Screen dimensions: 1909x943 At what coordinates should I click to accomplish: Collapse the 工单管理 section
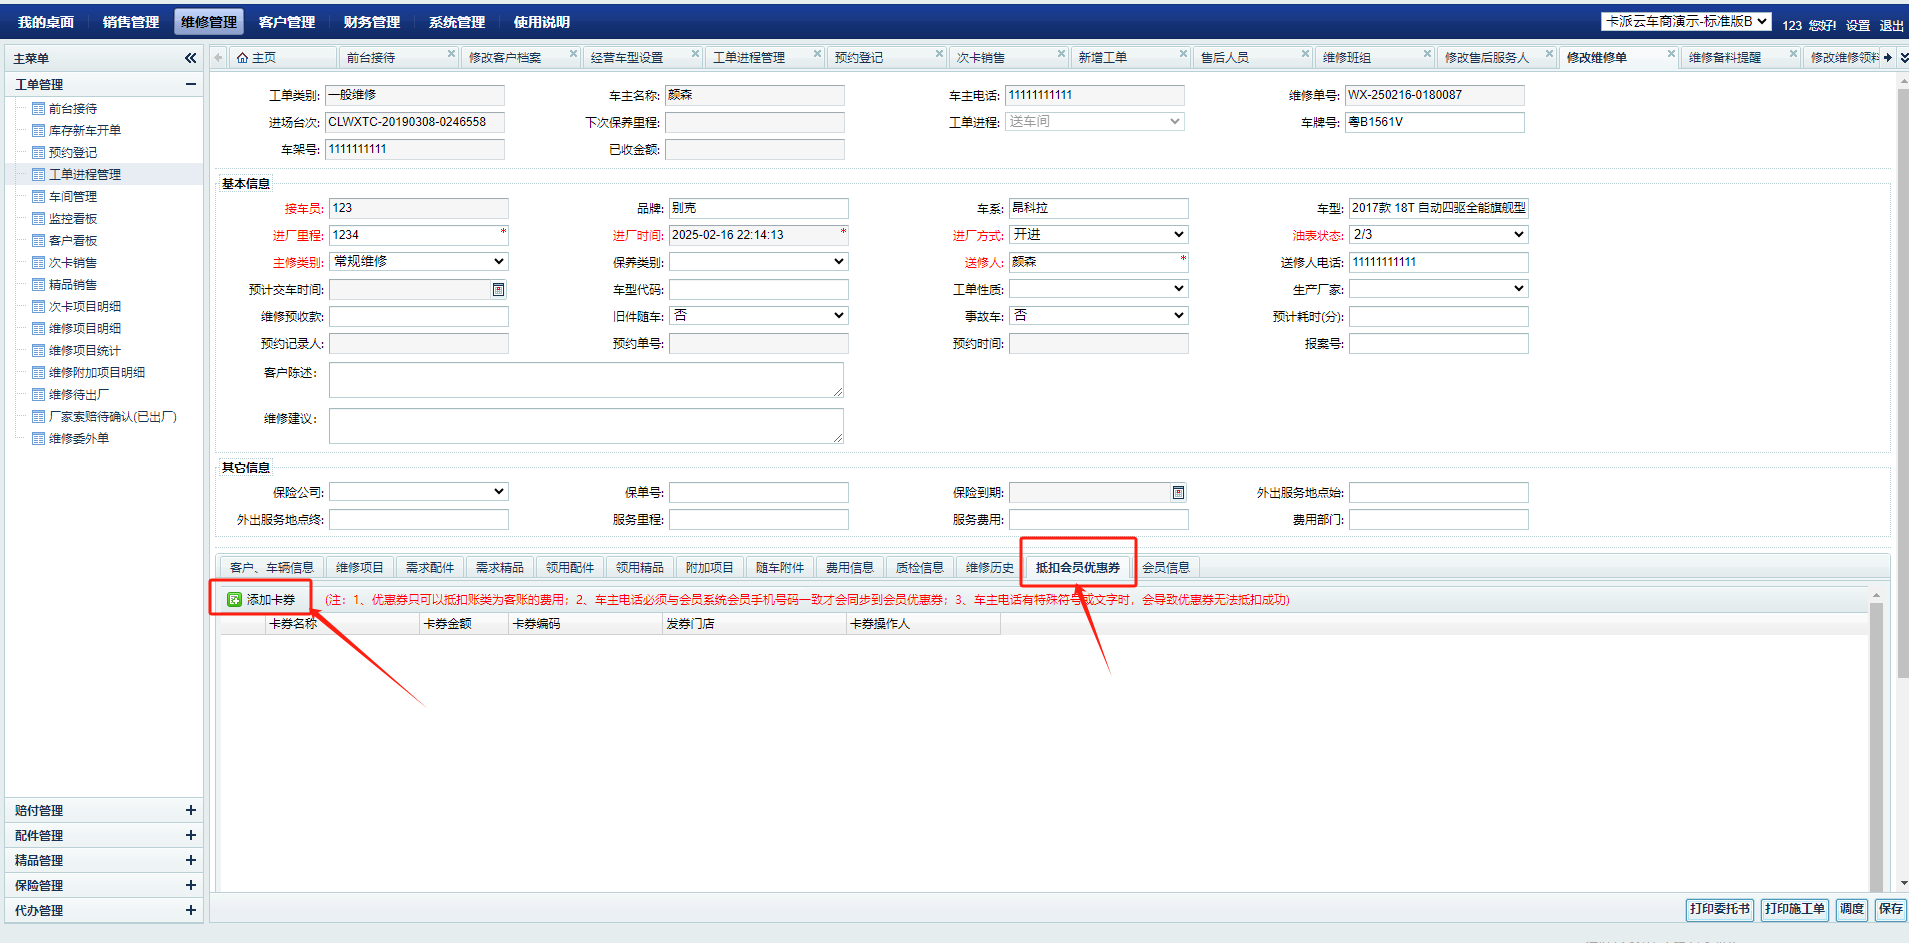click(x=190, y=85)
